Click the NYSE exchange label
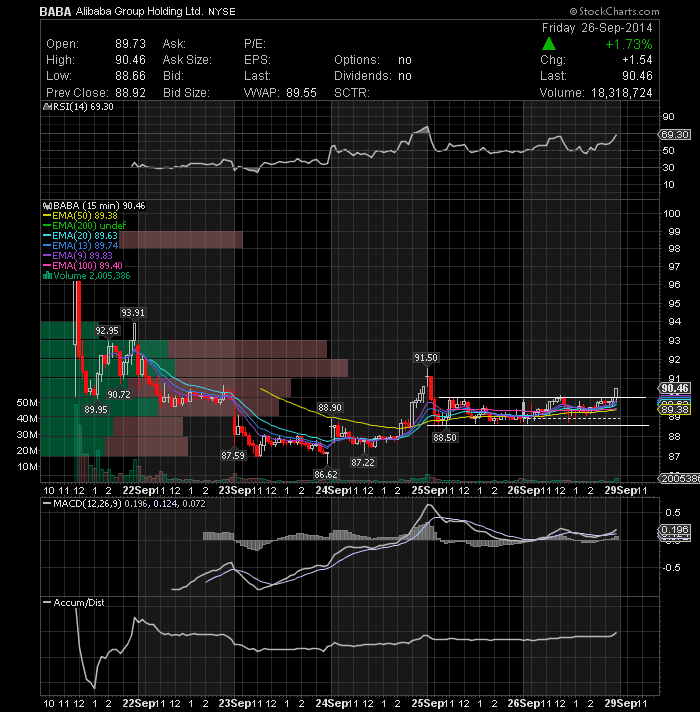Image resolution: width=700 pixels, height=712 pixels. tap(222, 12)
